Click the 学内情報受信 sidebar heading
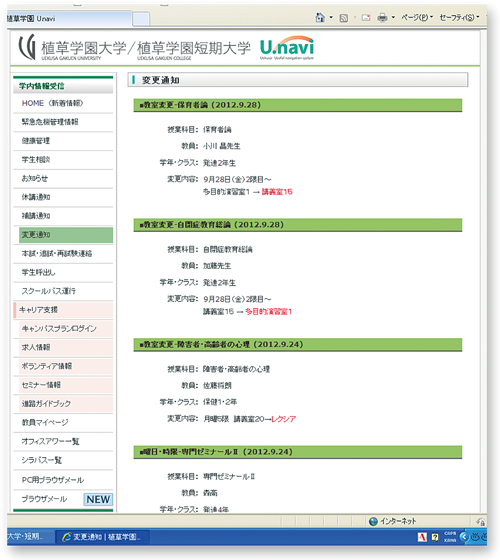The height and width of the screenshot is (560, 500). (x=63, y=86)
